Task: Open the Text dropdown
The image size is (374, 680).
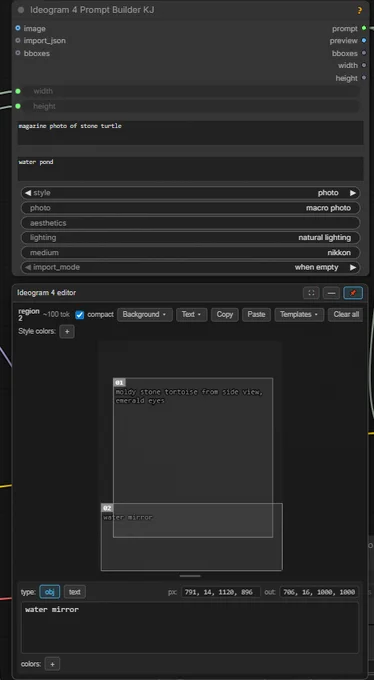Action: click(x=191, y=314)
